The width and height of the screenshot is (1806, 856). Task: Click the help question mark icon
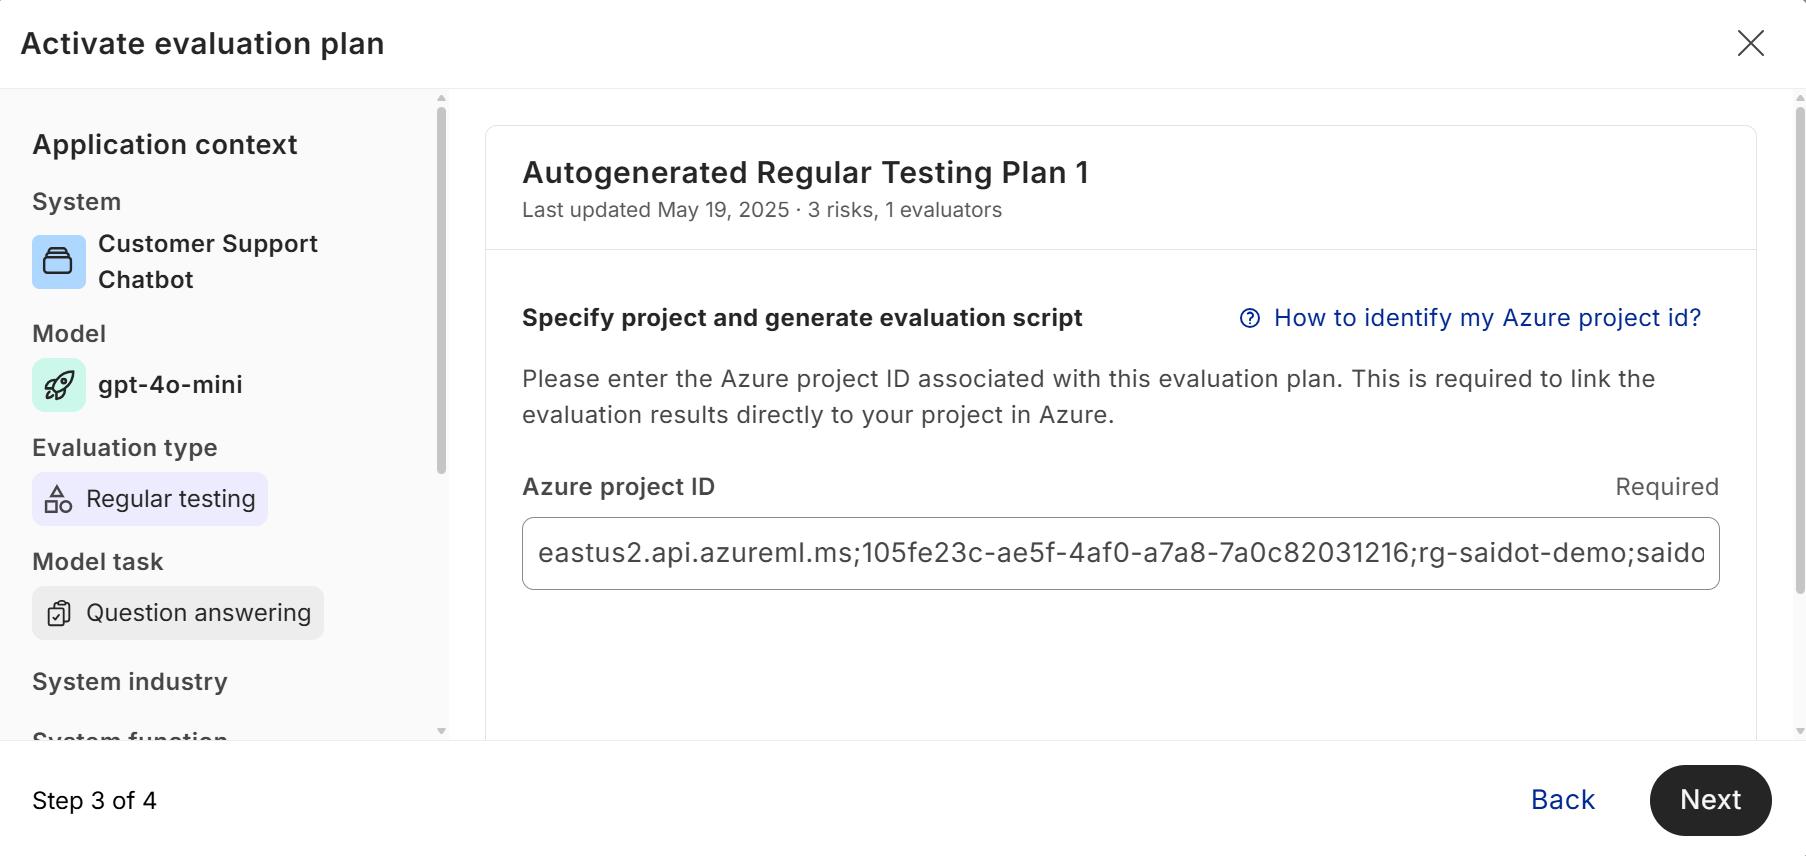point(1249,318)
